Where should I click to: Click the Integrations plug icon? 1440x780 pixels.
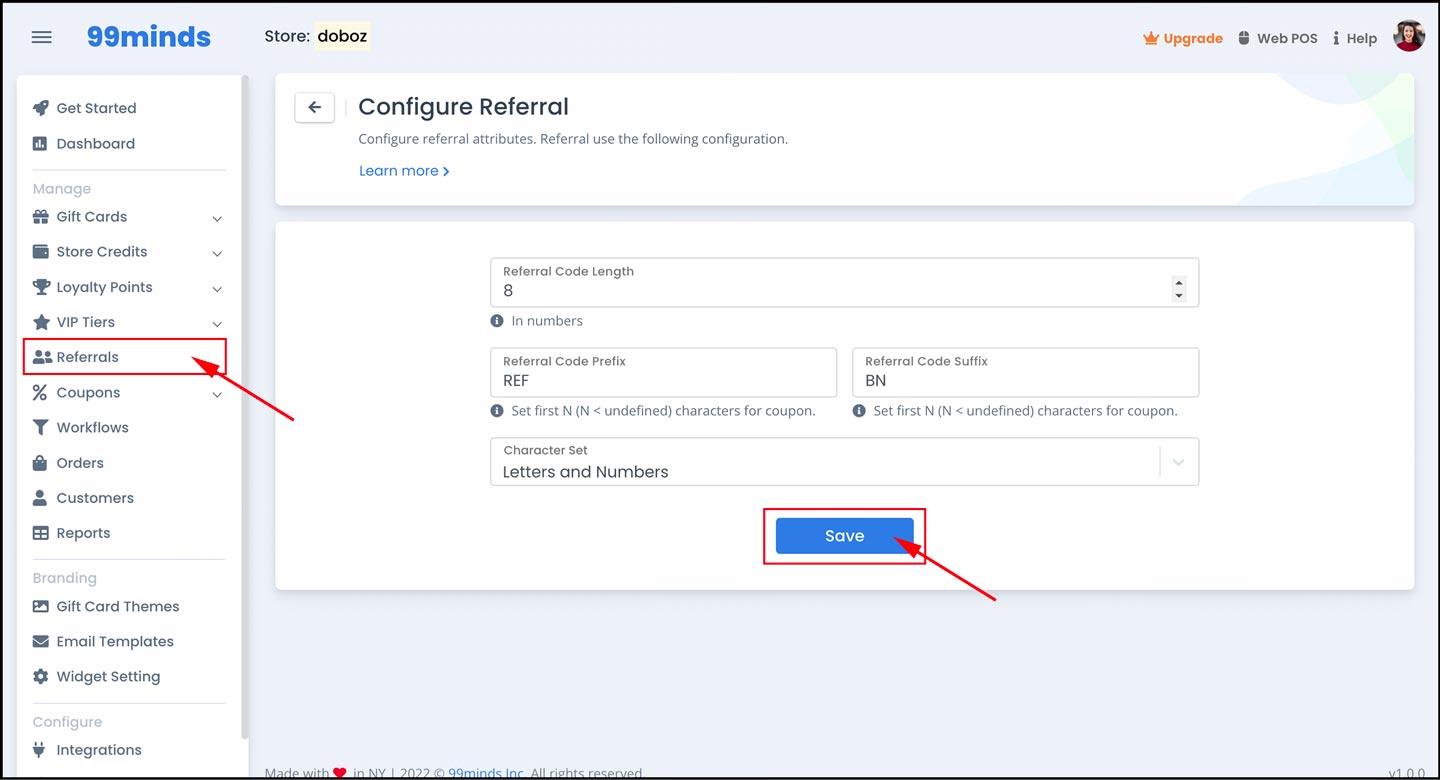(40, 749)
